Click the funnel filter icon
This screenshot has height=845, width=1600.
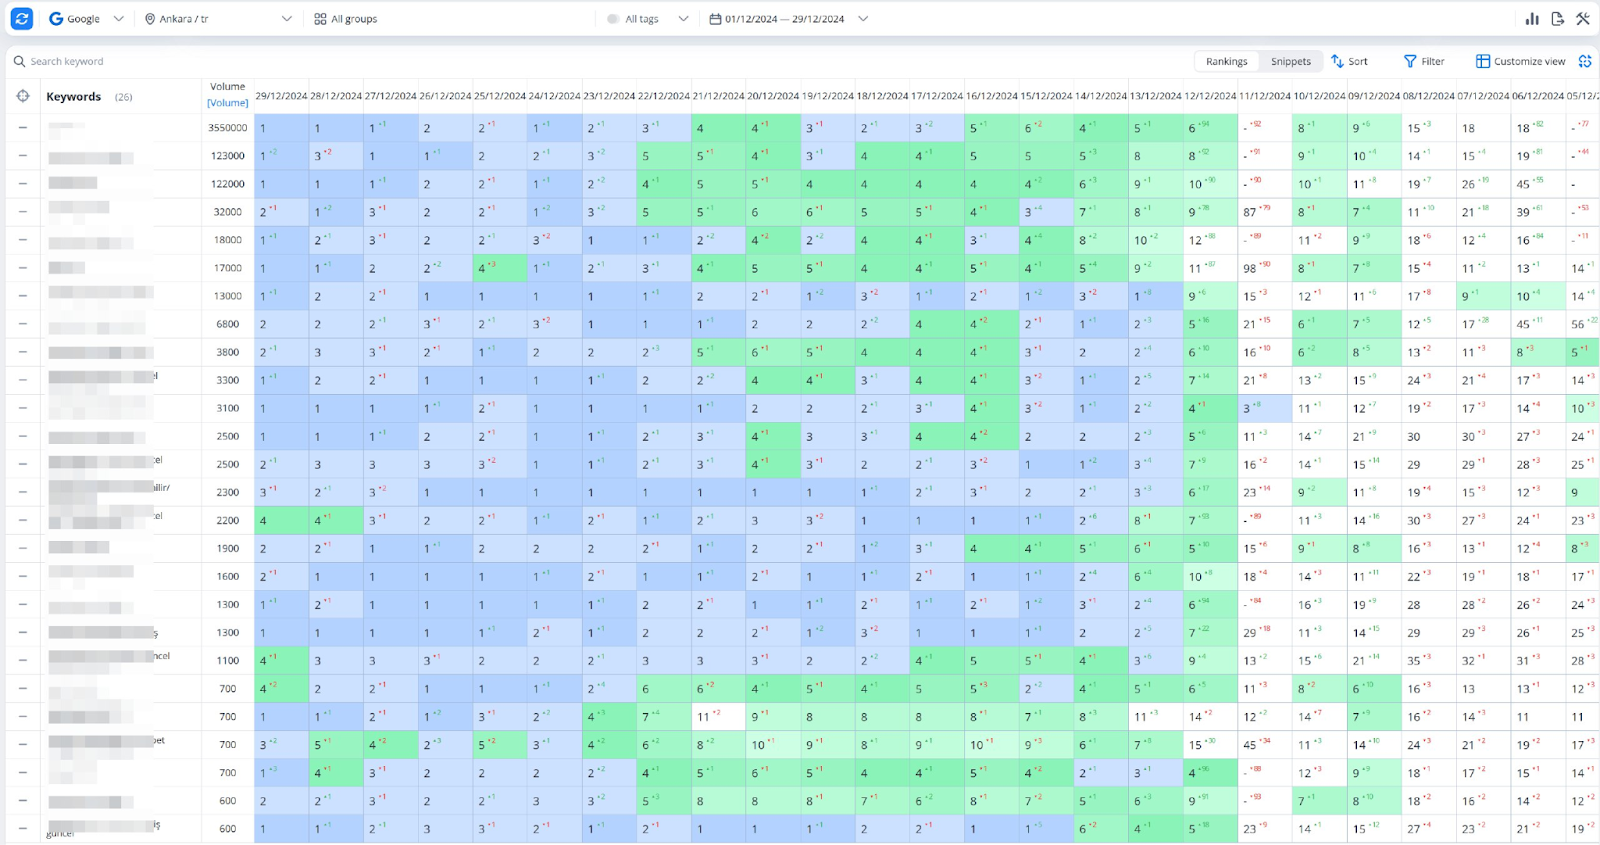[x=1410, y=61]
